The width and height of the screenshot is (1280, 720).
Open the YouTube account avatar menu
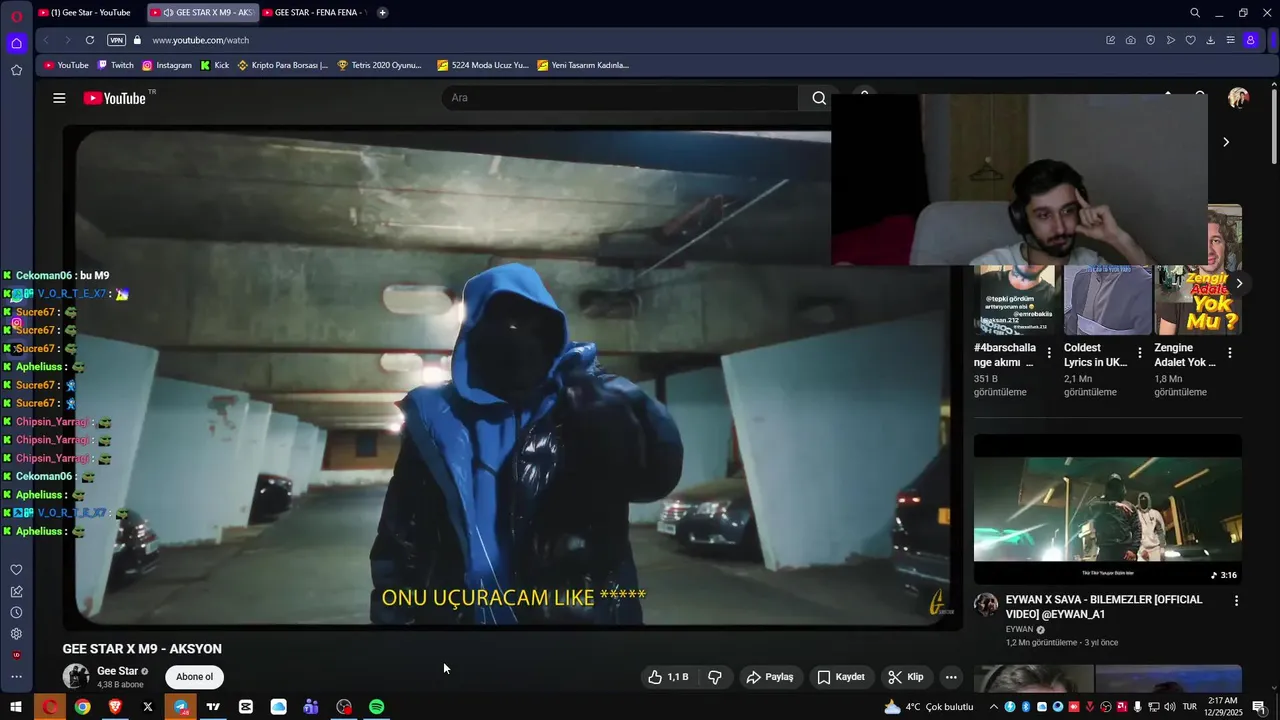pos(1238,98)
